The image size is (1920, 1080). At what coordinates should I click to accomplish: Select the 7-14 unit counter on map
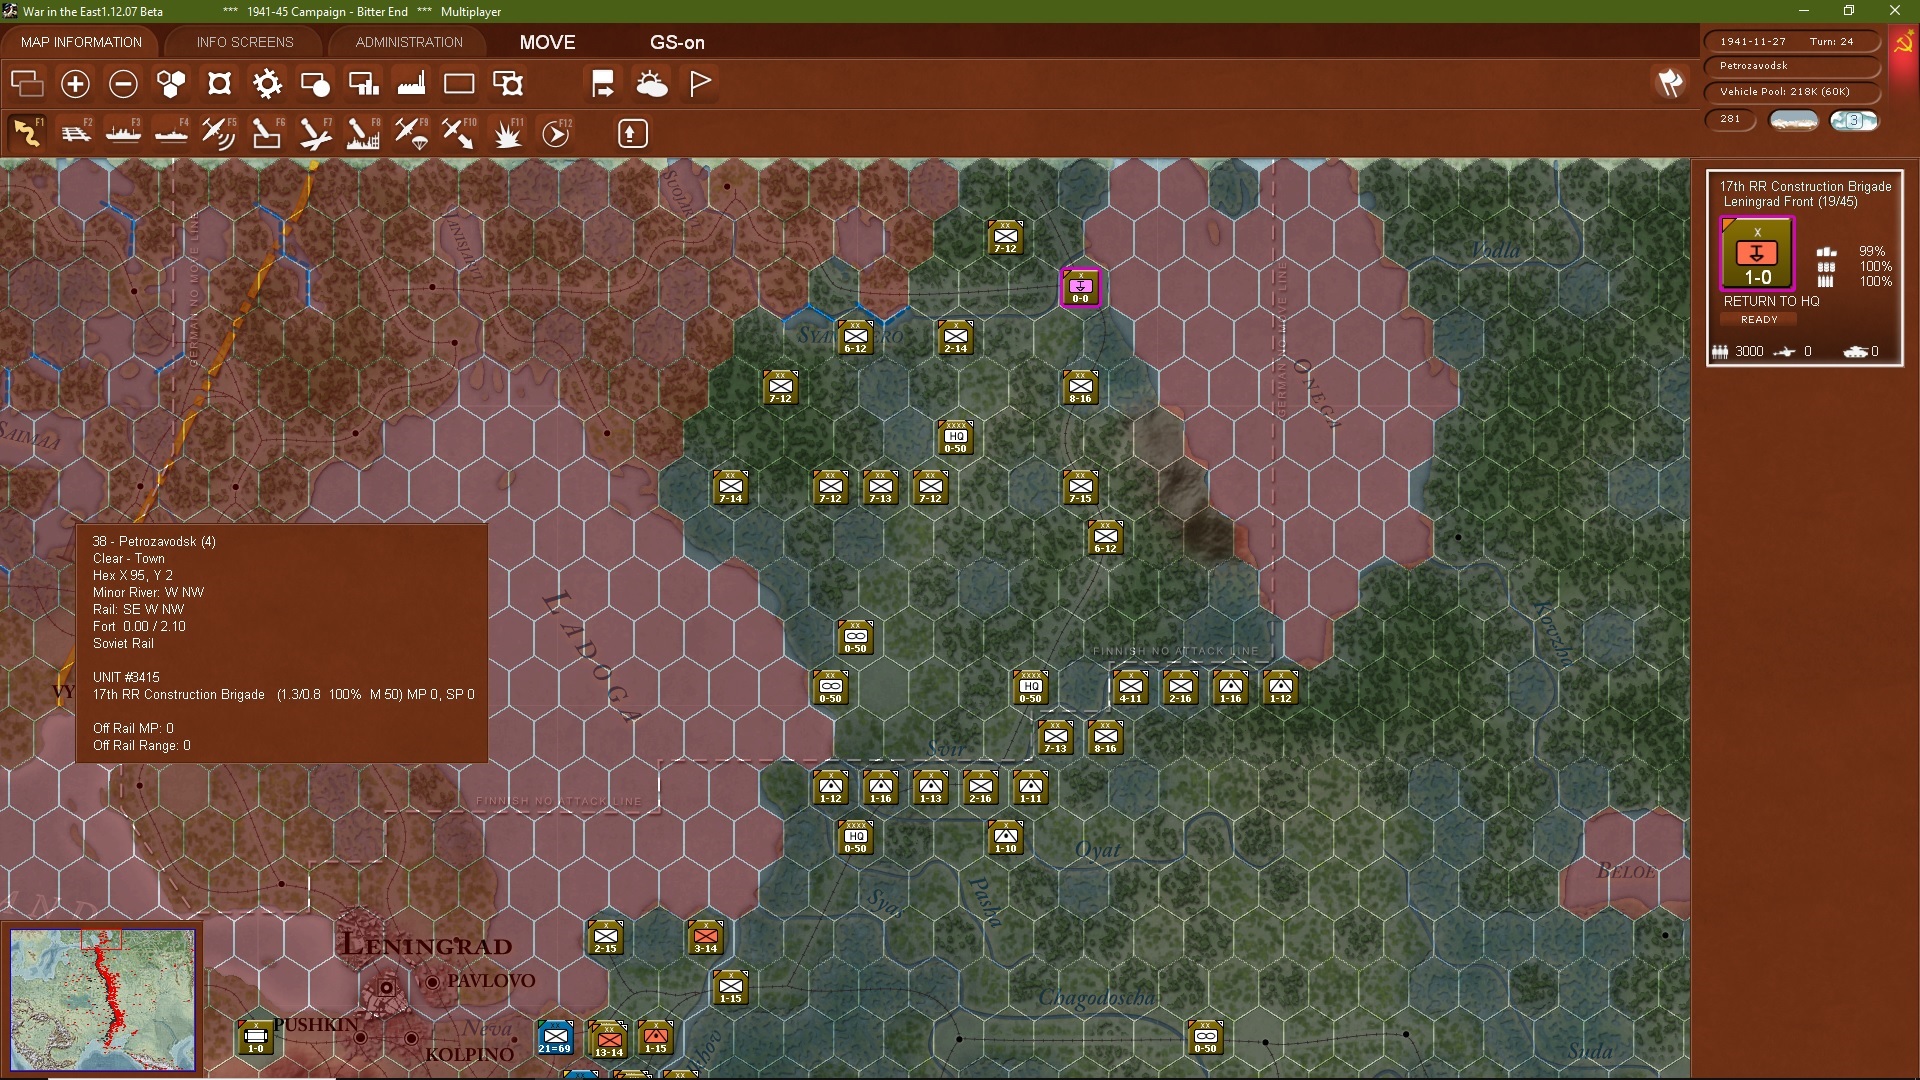730,487
